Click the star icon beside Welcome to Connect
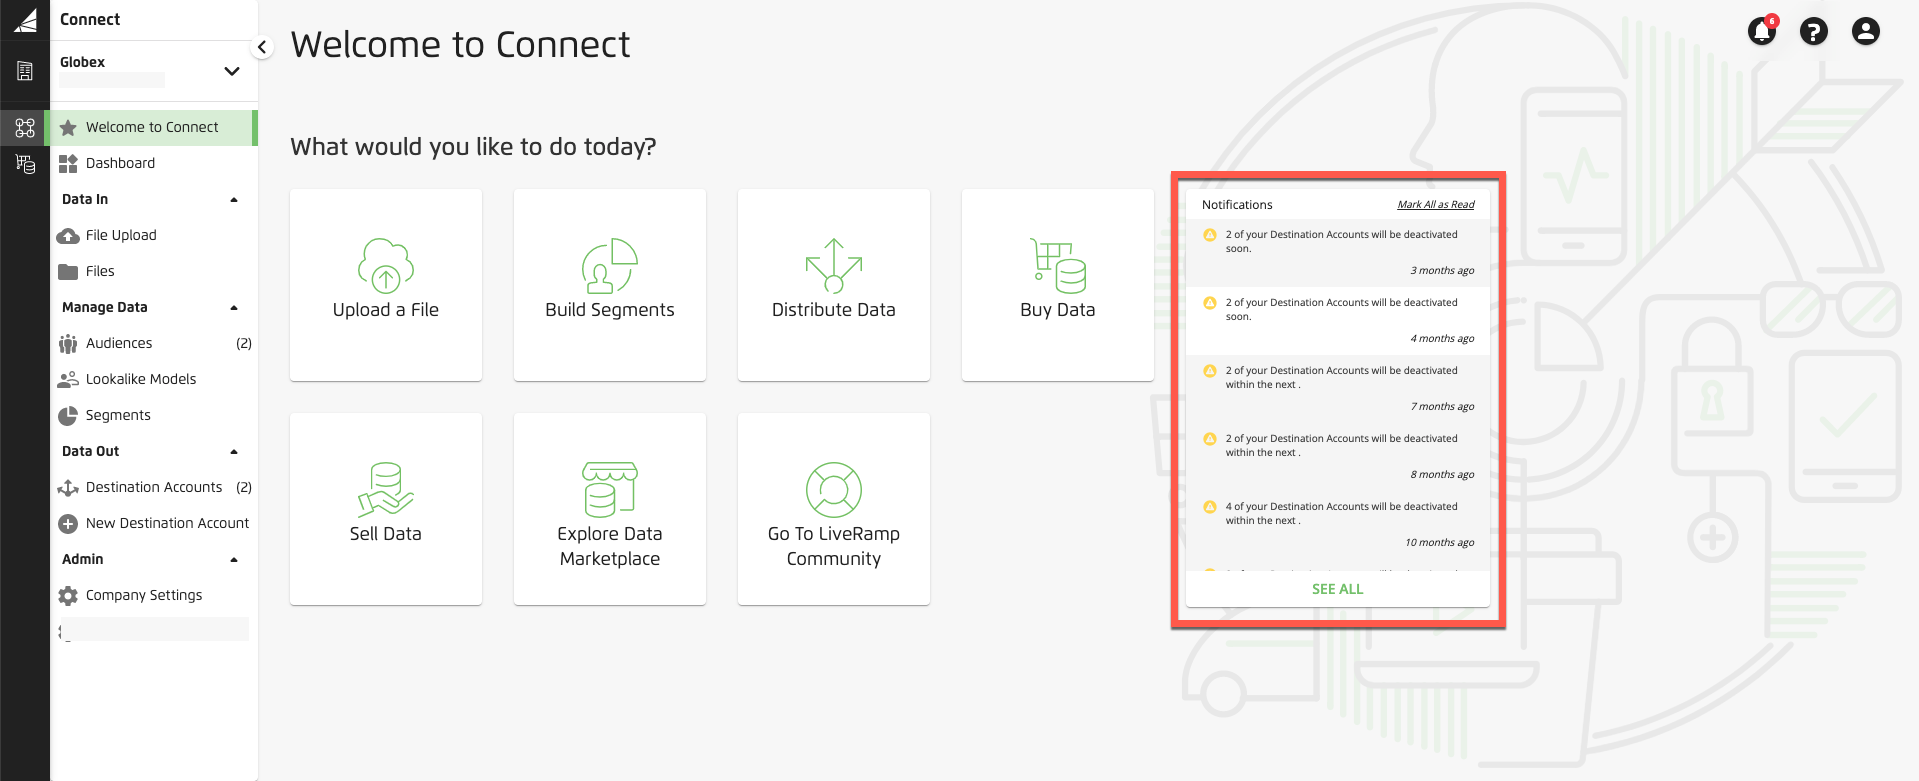 68,127
